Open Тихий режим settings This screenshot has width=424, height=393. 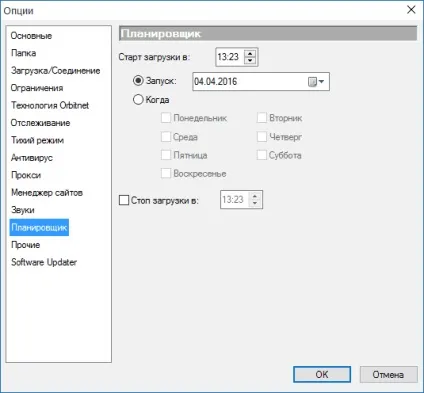click(x=37, y=140)
